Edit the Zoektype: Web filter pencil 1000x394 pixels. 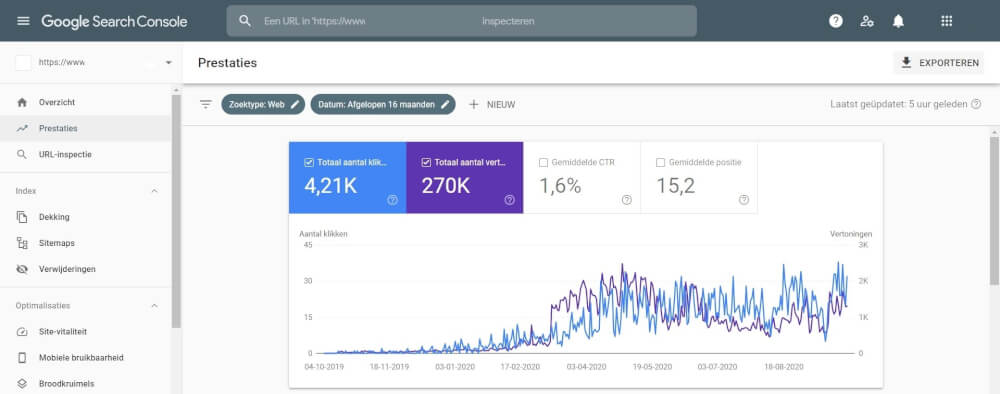point(295,105)
